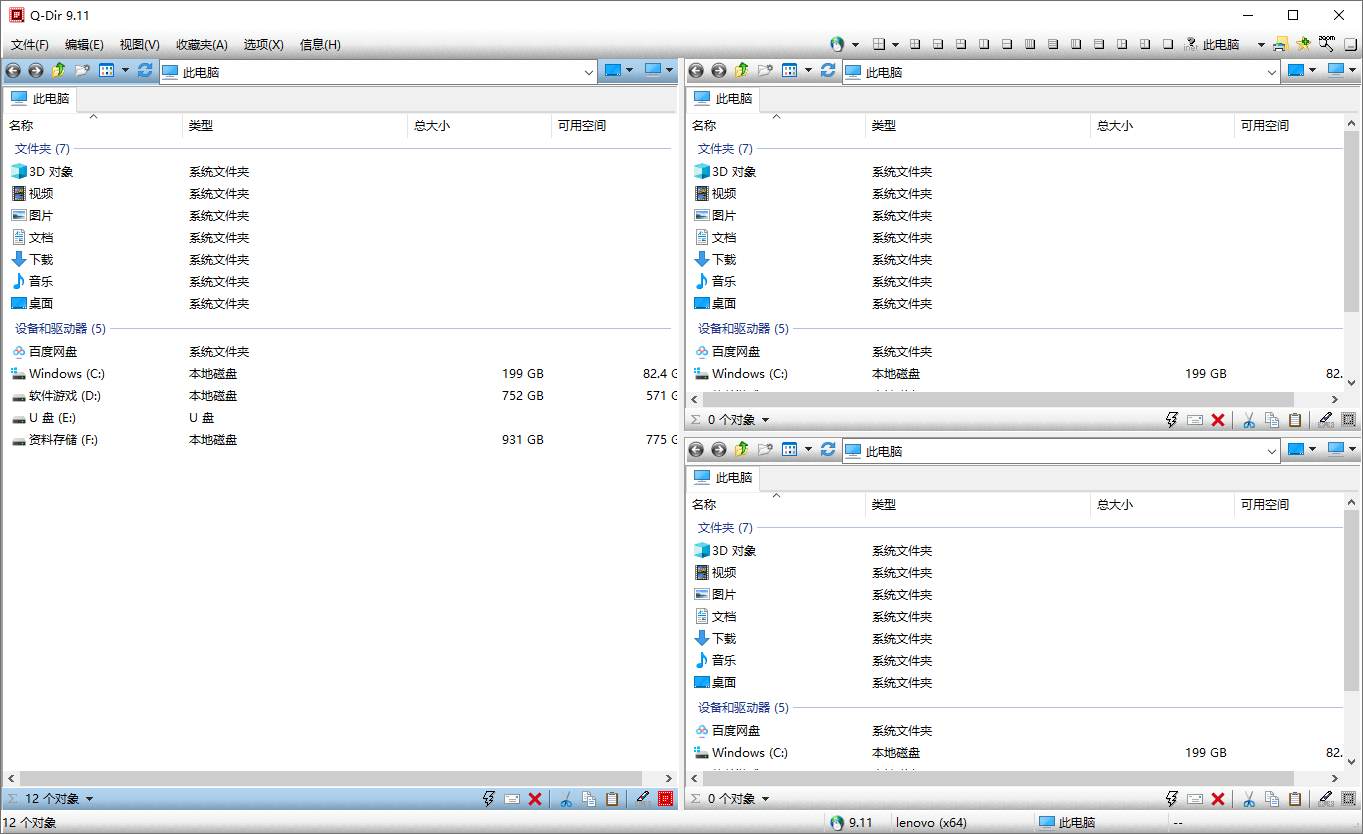Toggle the red square icon in the left pane status bar
Viewport: 1363px width, 834px height.
tap(666, 799)
